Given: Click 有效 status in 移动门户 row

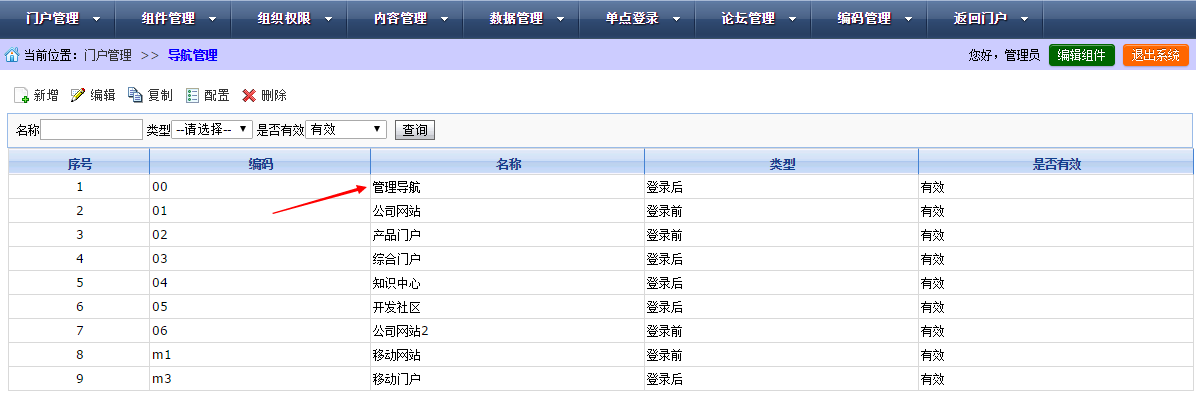Looking at the screenshot, I should (933, 379).
